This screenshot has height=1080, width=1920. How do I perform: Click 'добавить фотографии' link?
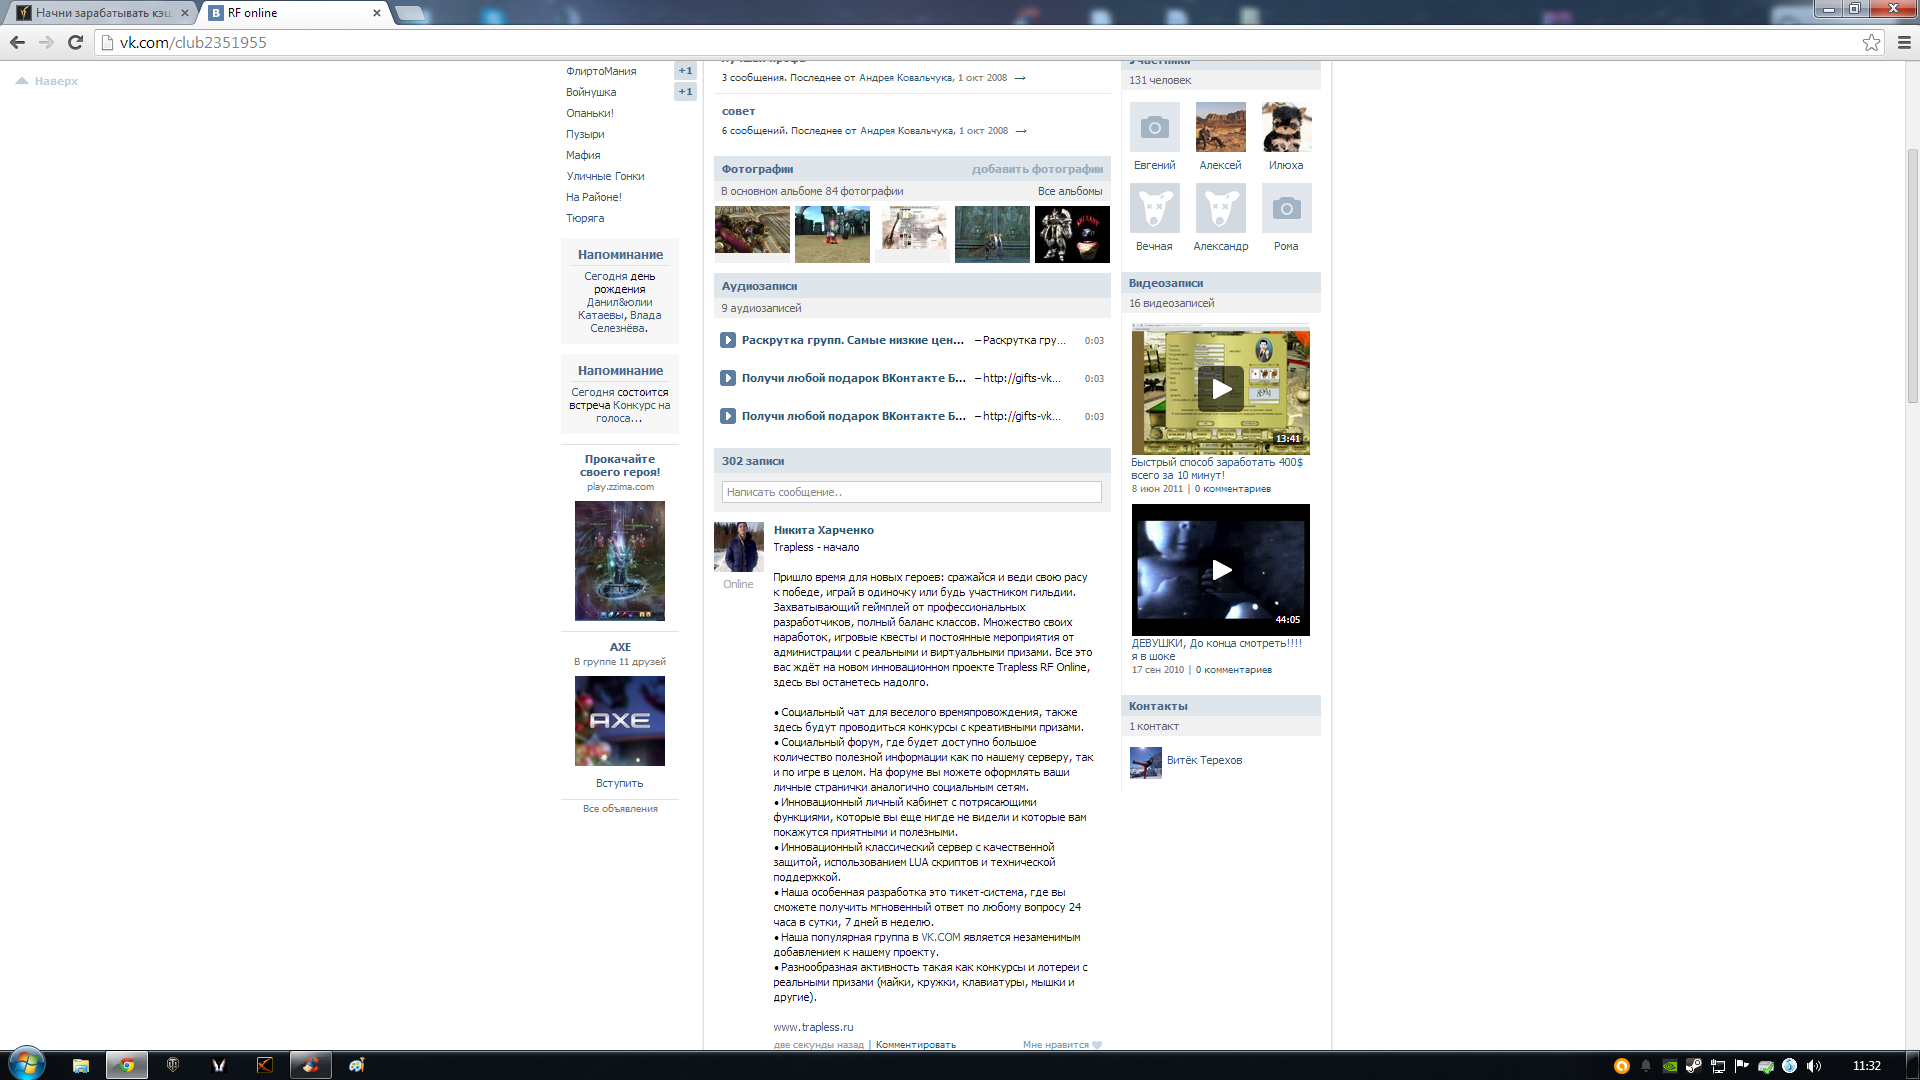click(x=1037, y=169)
